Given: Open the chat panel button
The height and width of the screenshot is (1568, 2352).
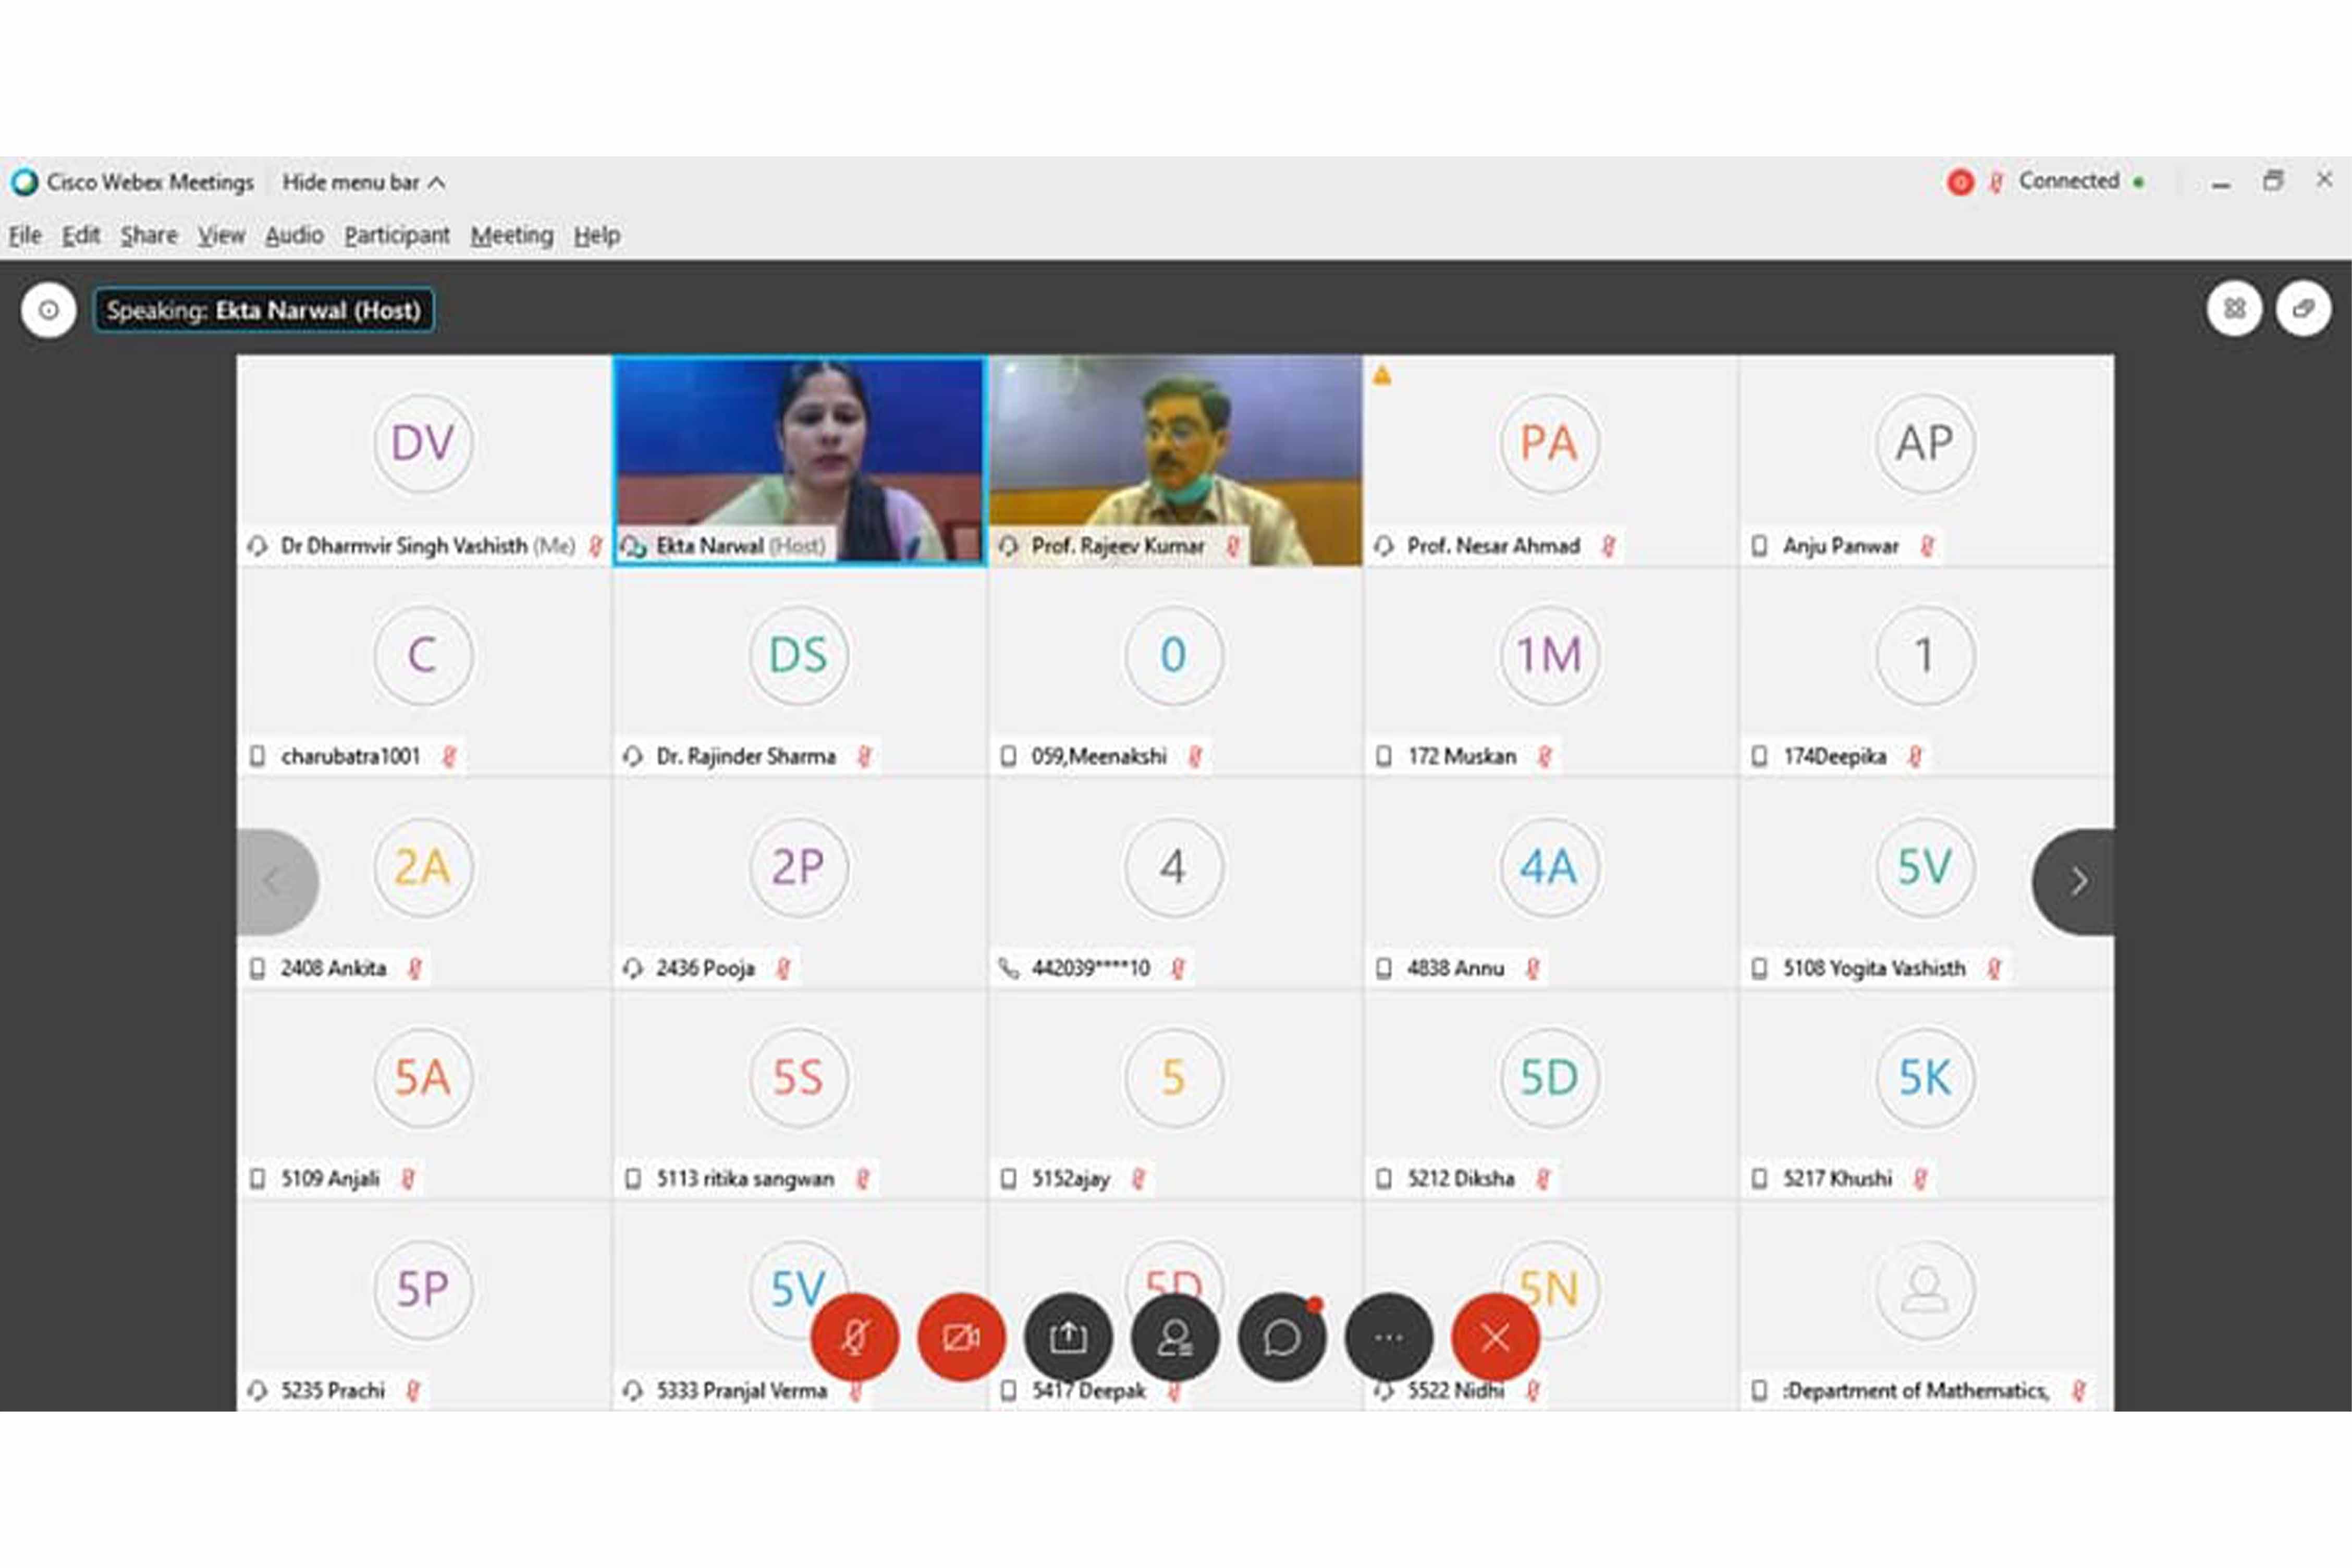Looking at the screenshot, I should pyautogui.click(x=1282, y=1337).
